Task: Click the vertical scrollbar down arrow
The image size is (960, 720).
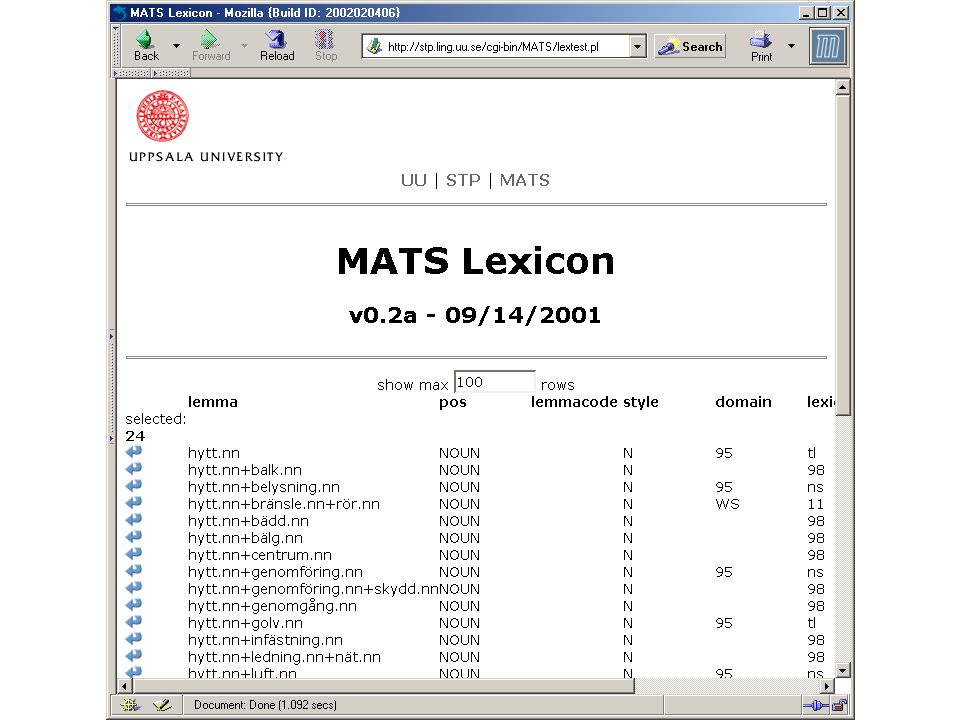Action: (842, 670)
